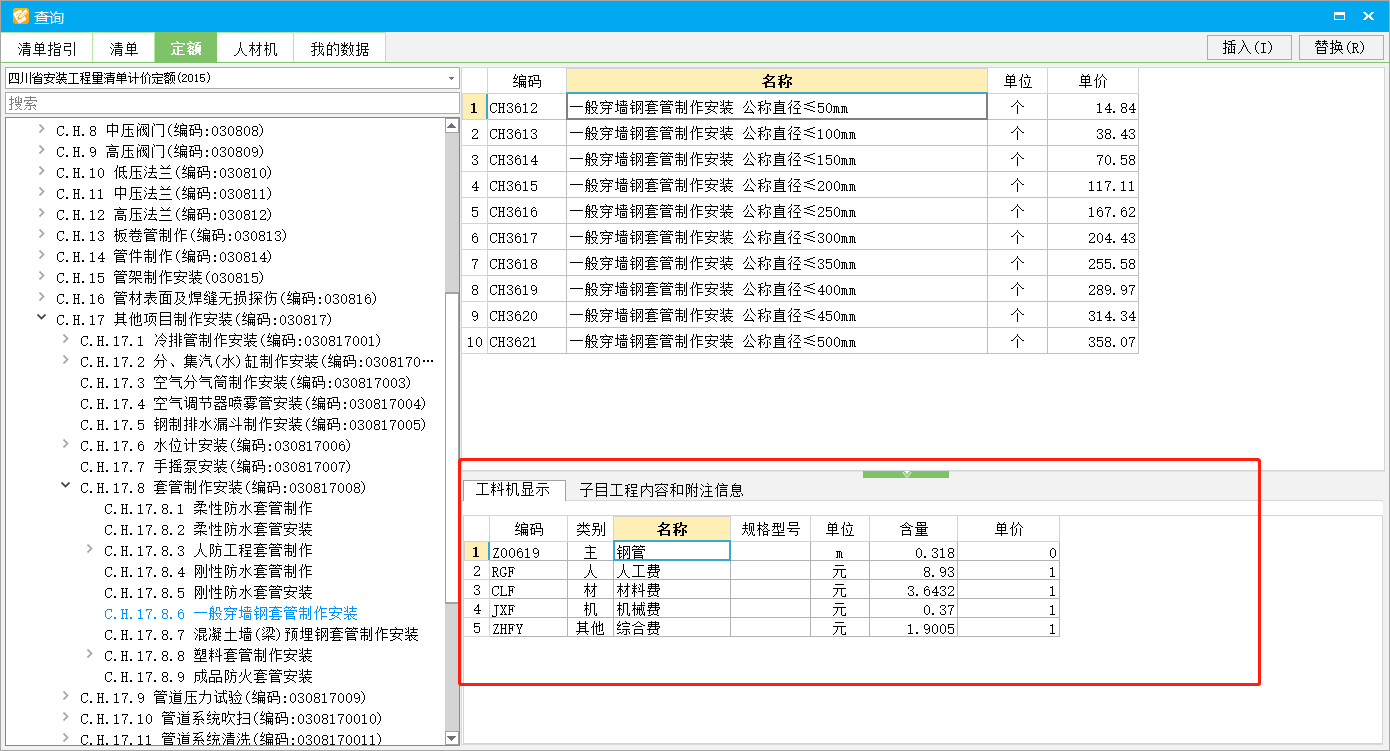This screenshot has height=751, width=1390.
Task: Select C.H.15 管架制作安装 item
Action: pos(159,277)
